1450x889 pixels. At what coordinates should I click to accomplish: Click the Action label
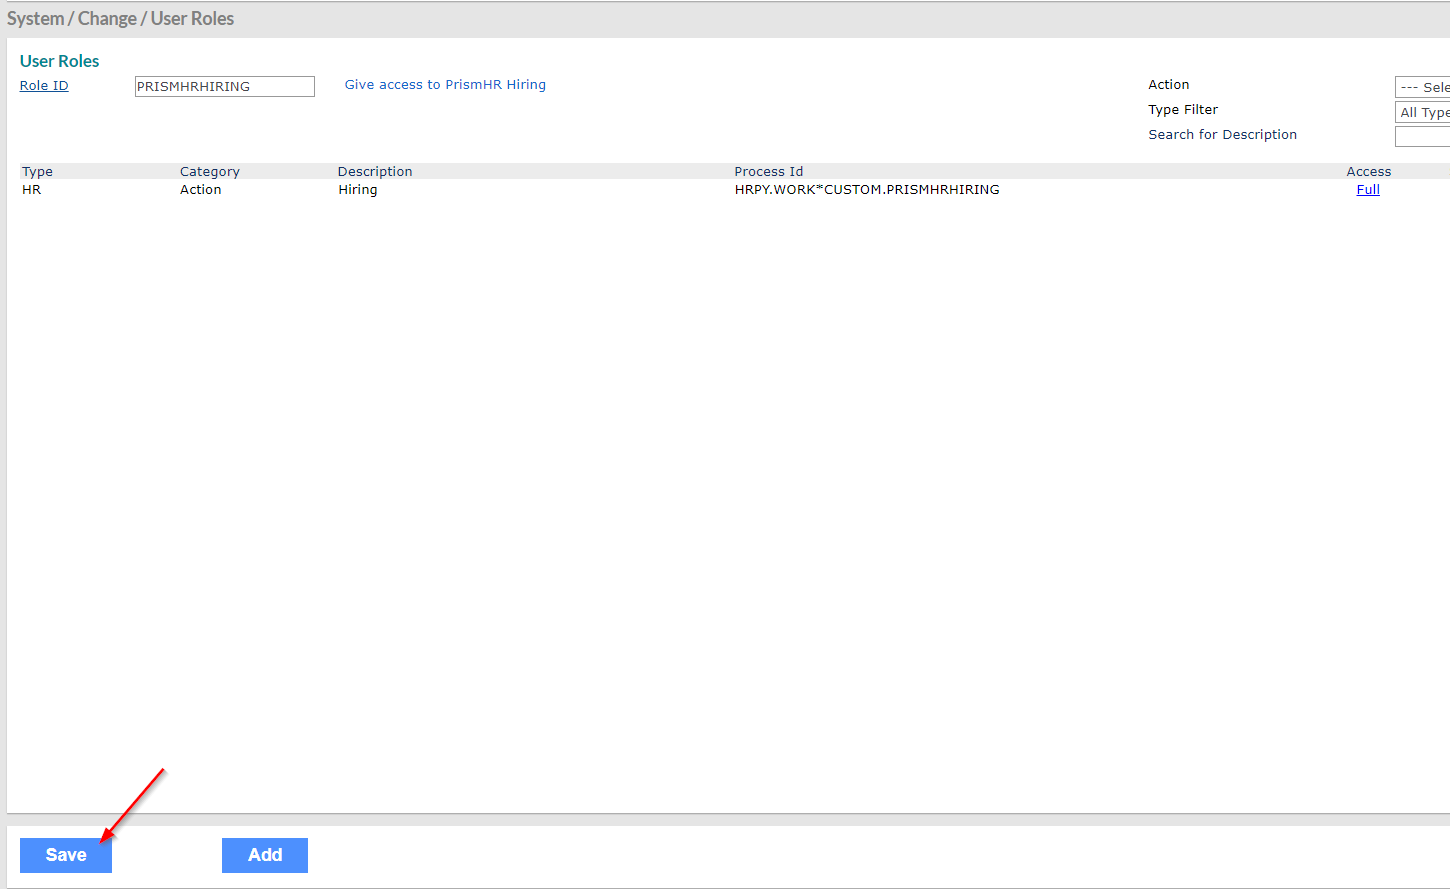click(x=1169, y=85)
